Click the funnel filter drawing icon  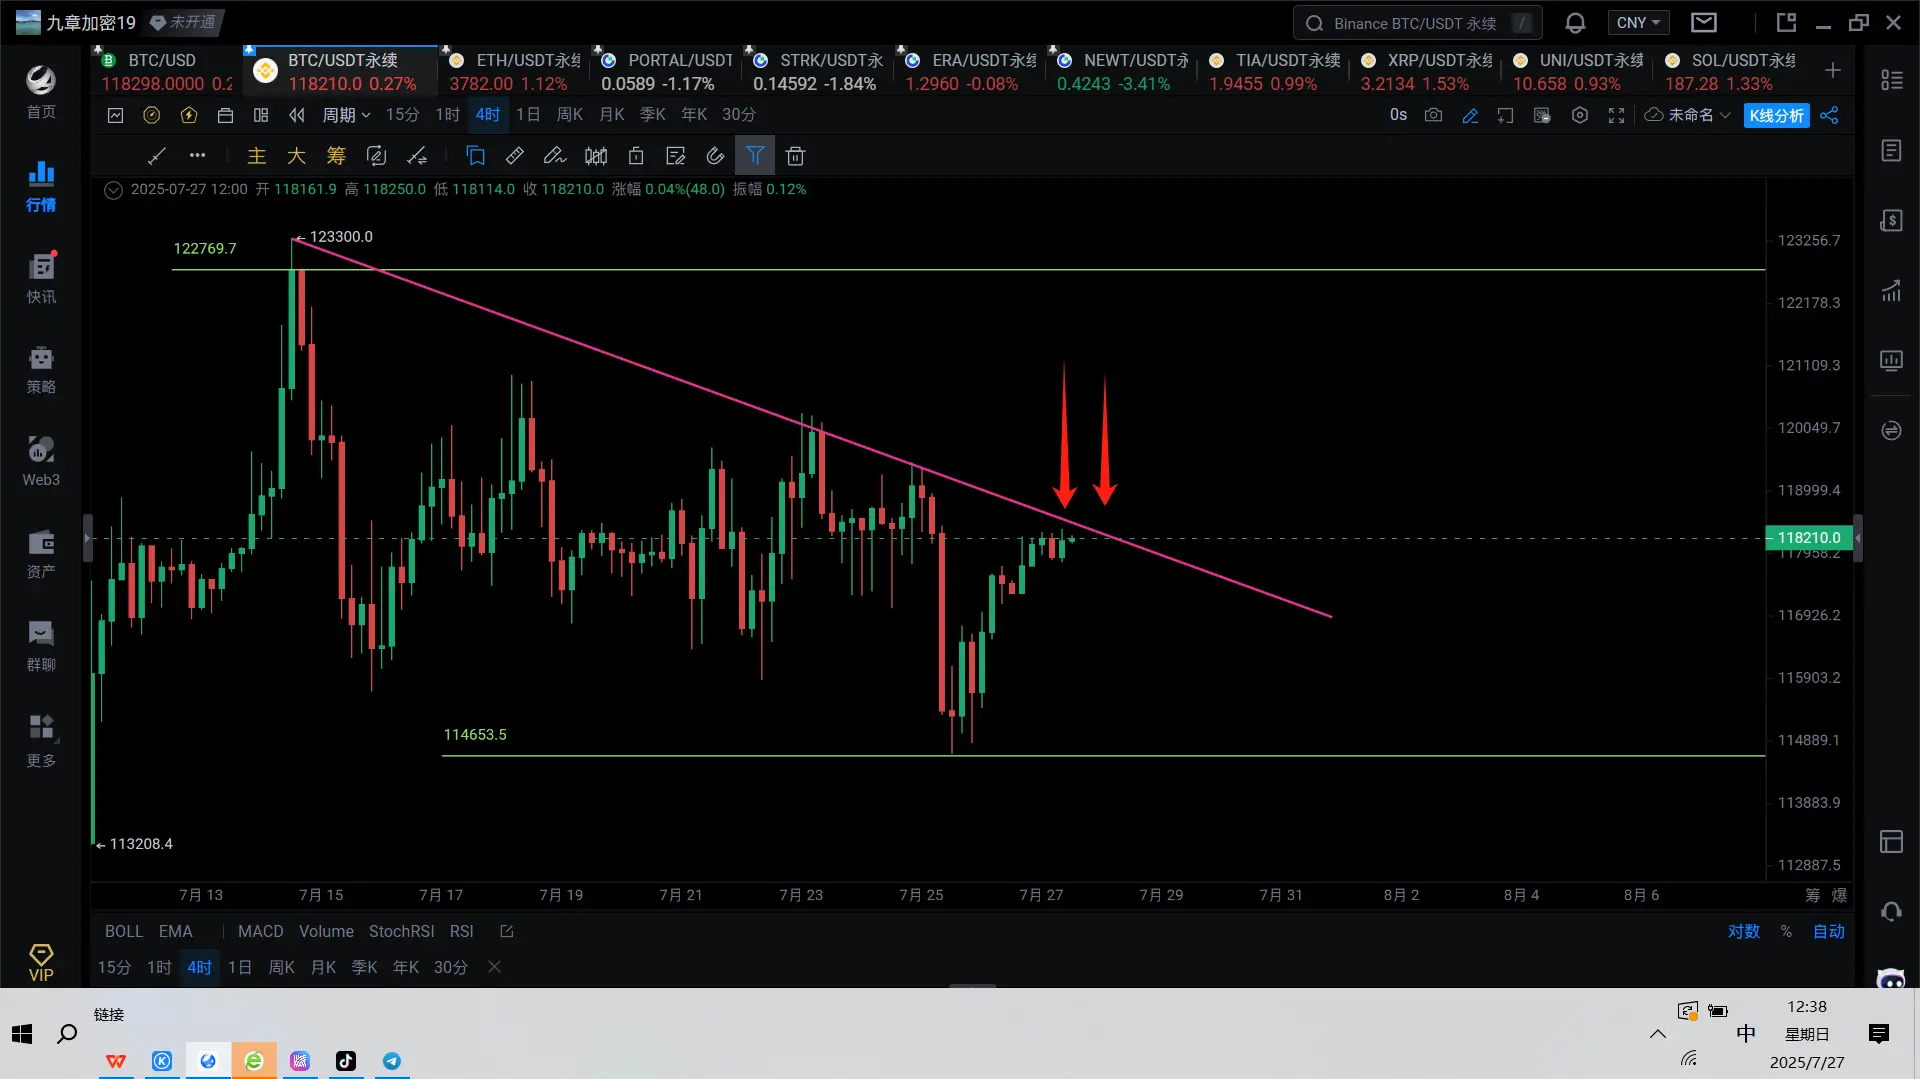click(x=755, y=156)
